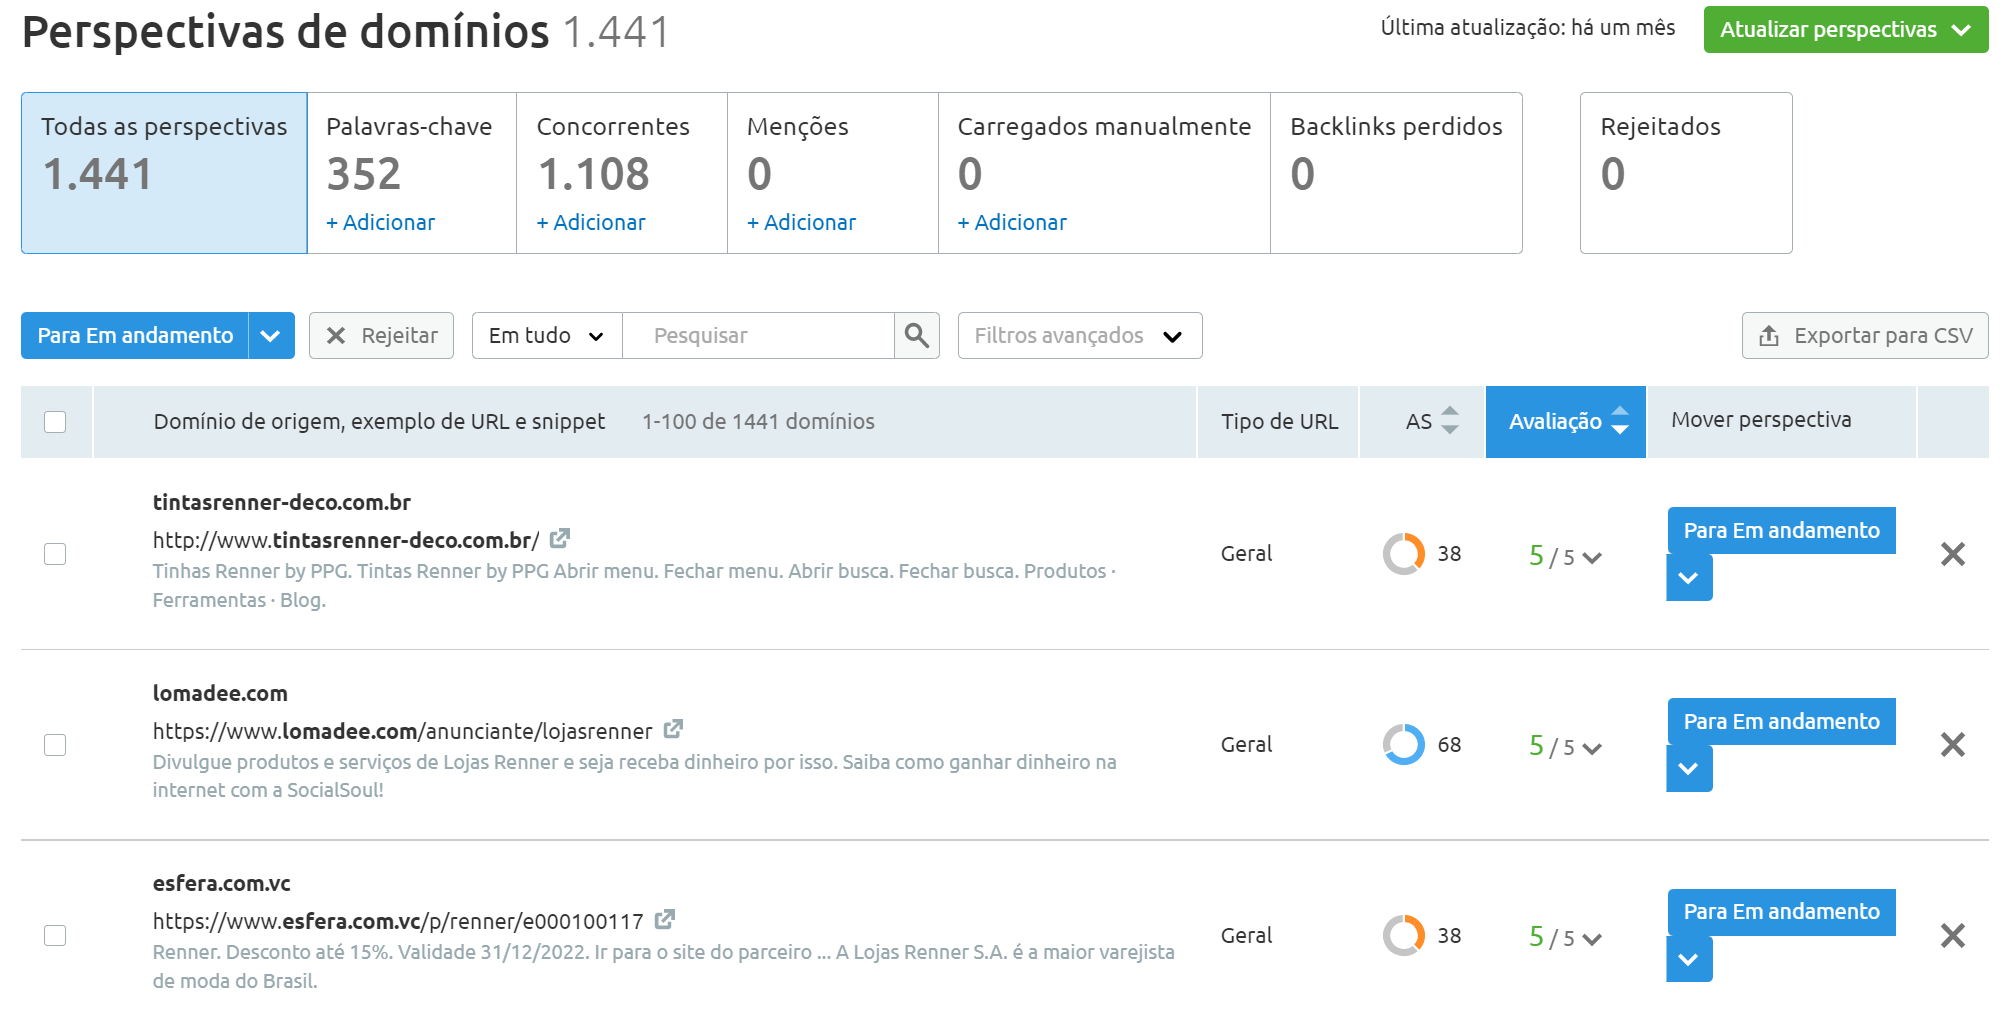Open the esfera.com.vc external link icon
The height and width of the screenshot is (1022, 2011).
[x=664, y=920]
